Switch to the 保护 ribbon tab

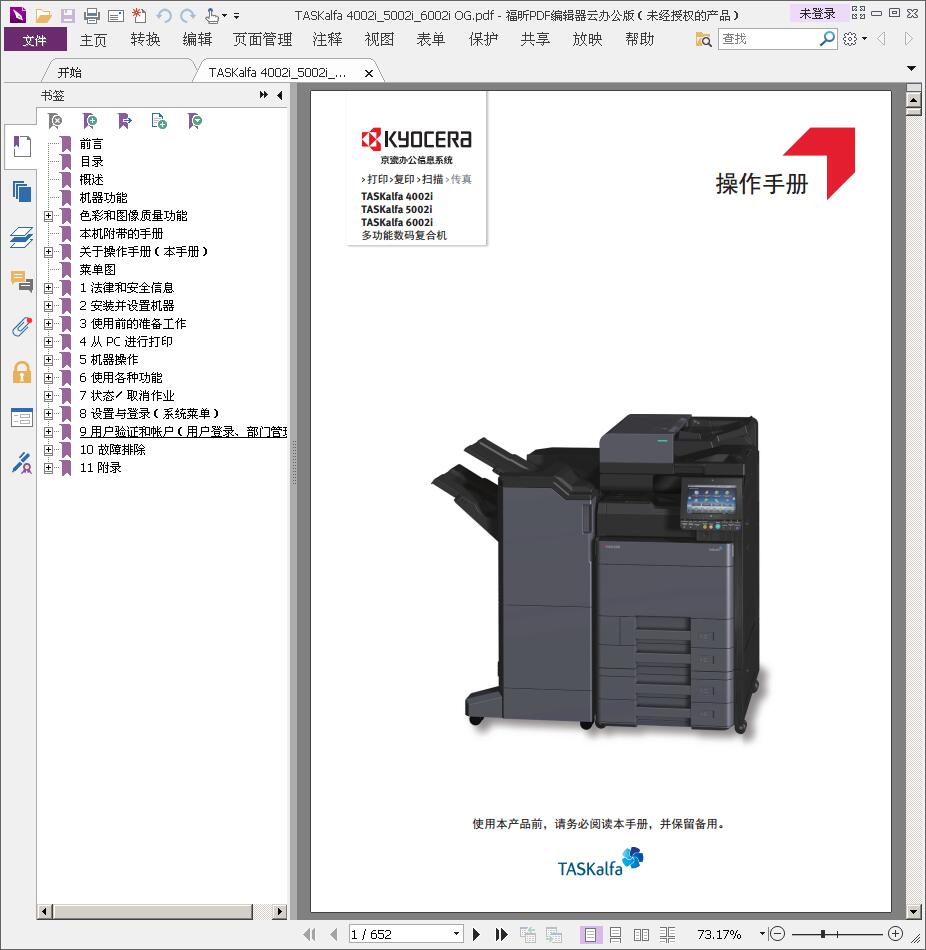click(483, 40)
